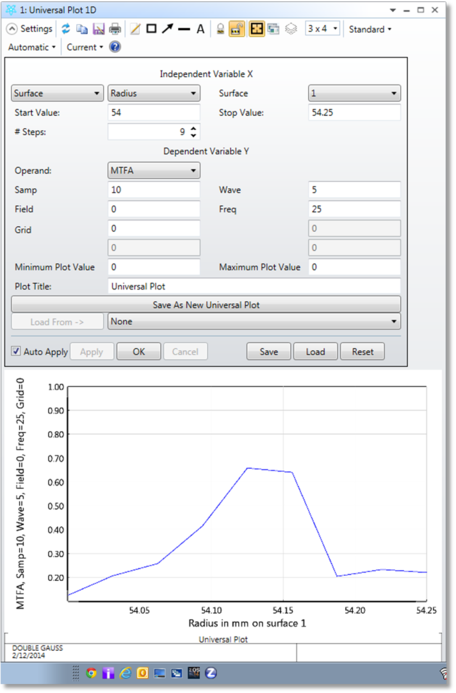
Task: Click the purple app icon in taskbar
Action: click(x=108, y=673)
